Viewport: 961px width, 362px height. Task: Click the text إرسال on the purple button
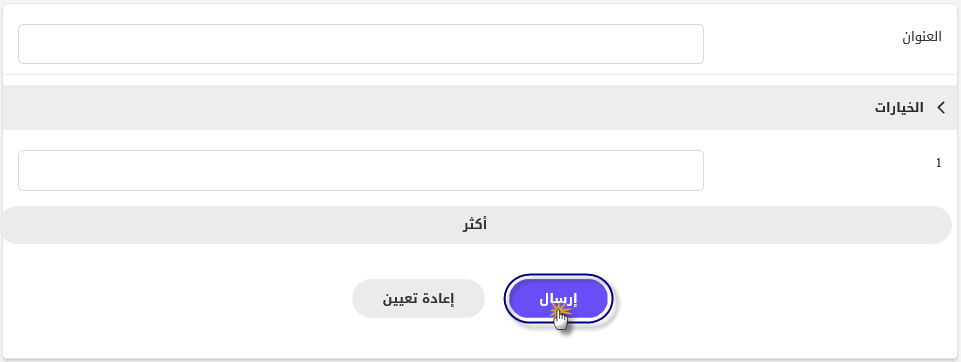click(558, 299)
